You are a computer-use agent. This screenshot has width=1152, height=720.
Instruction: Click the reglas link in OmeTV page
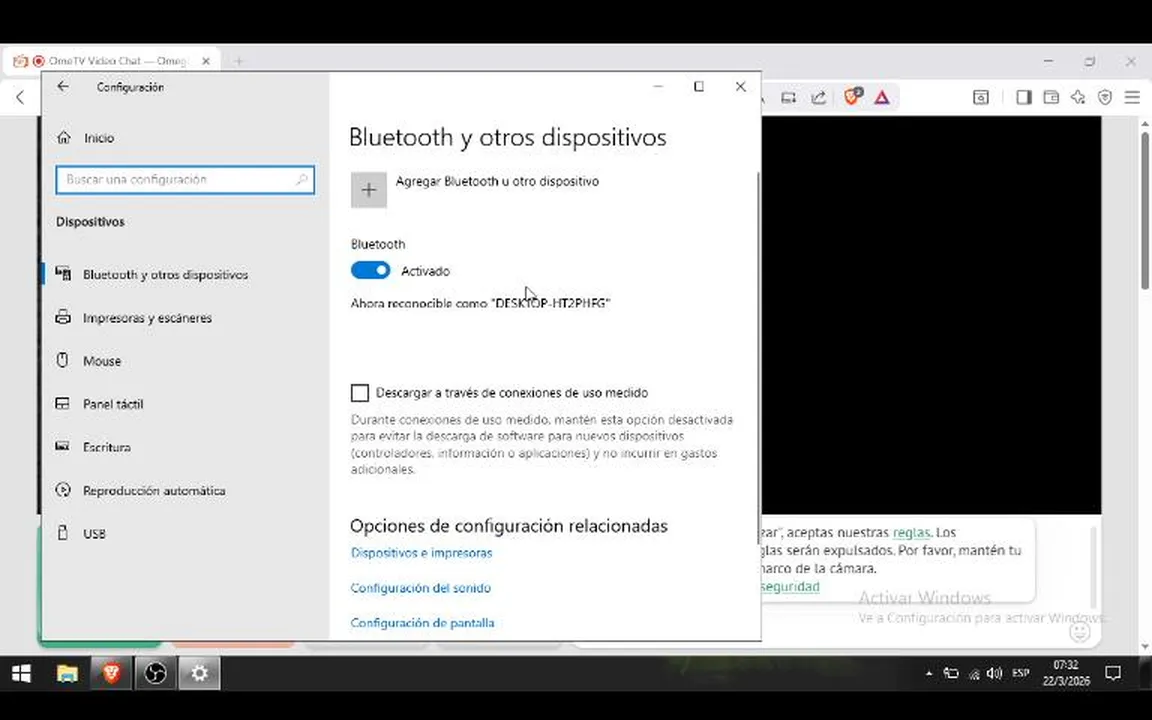click(x=911, y=533)
